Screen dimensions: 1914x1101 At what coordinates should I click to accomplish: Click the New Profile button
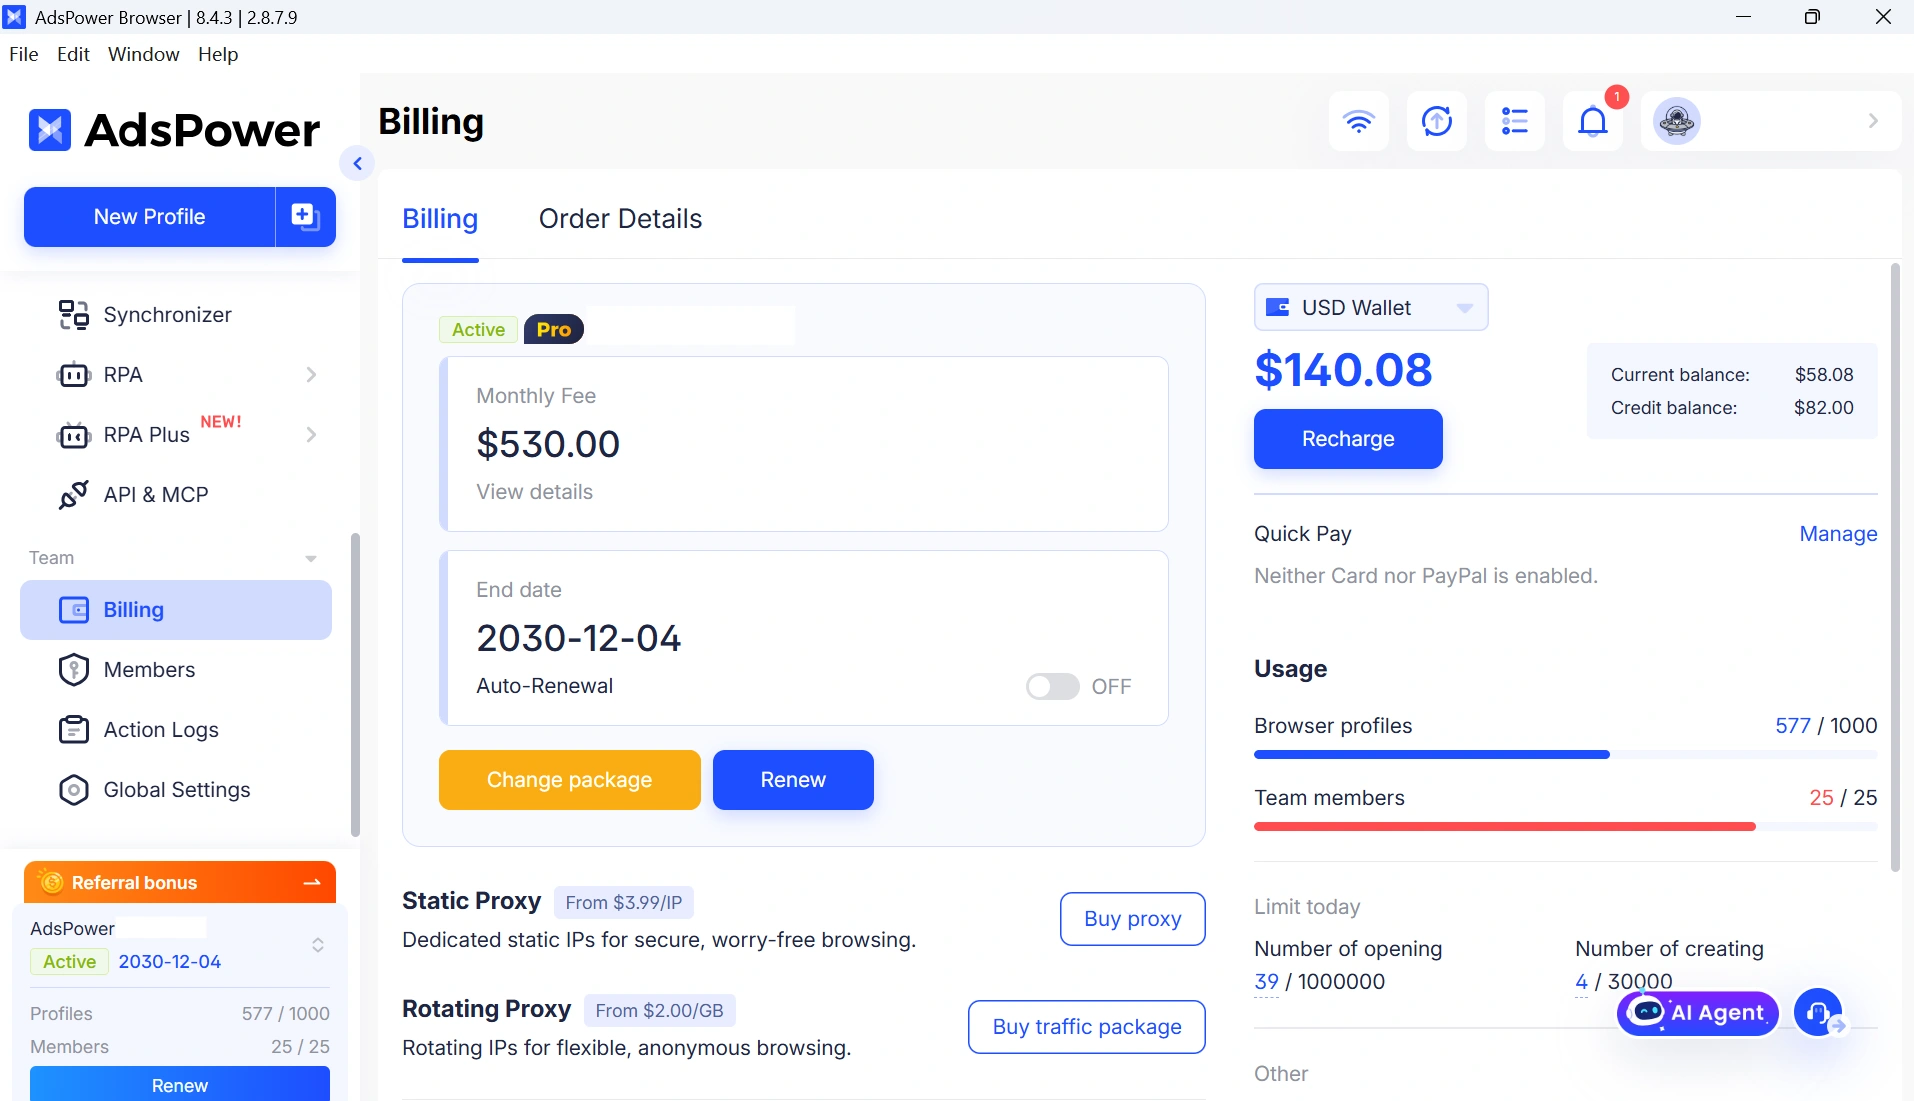tap(149, 216)
